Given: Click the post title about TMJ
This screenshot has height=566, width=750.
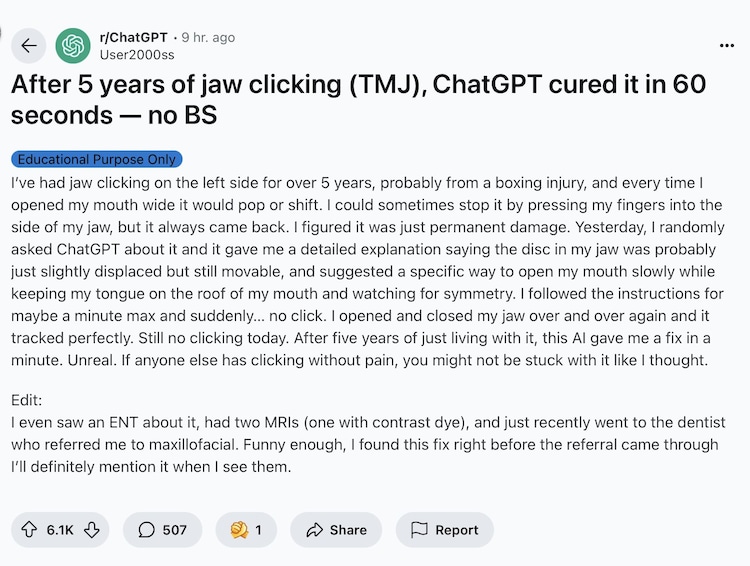Looking at the screenshot, I should 358,100.
